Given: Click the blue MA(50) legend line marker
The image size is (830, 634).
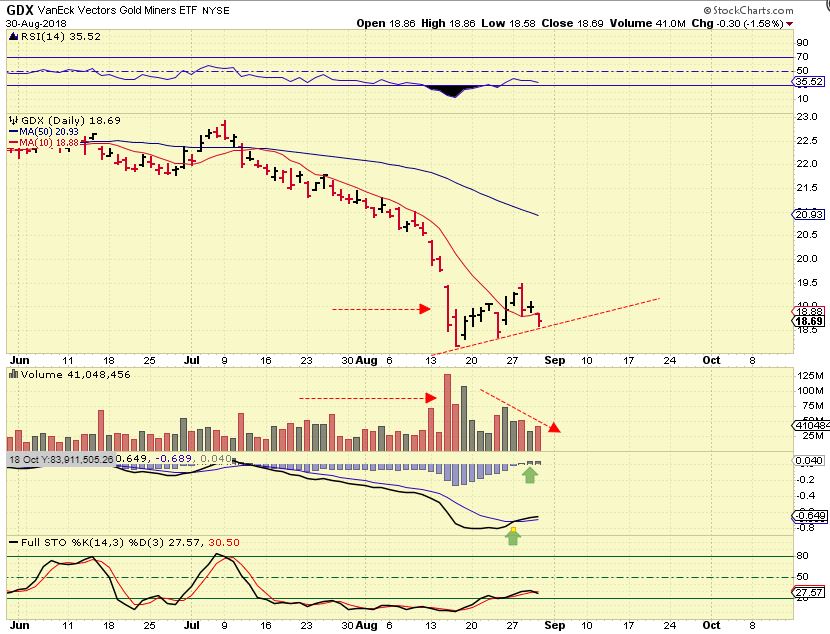Looking at the screenshot, I should pyautogui.click(x=14, y=132).
